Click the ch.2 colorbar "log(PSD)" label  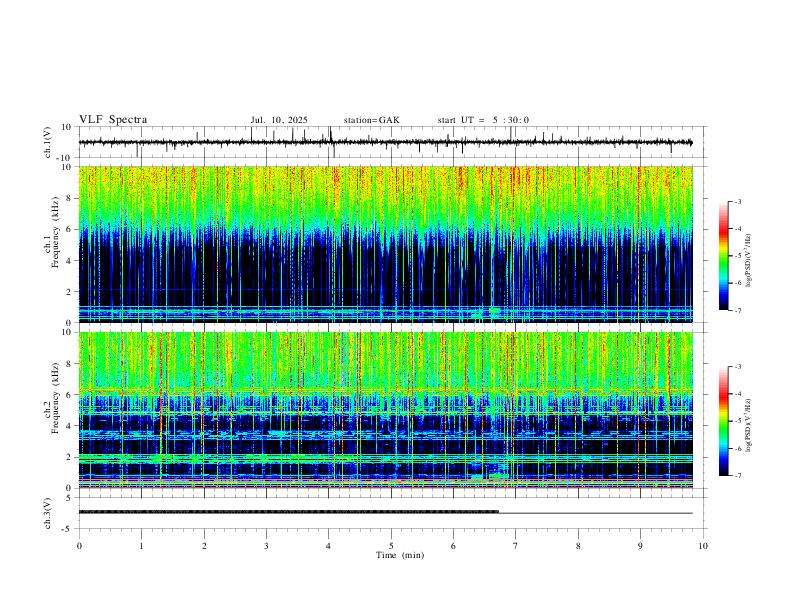[x=749, y=426]
